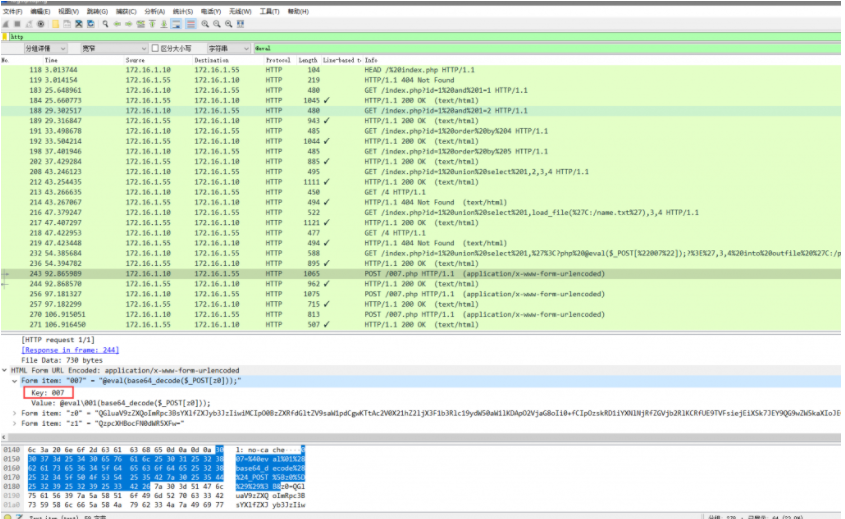Open capture options
Screen dimensions: 845x519
click(40, 24)
